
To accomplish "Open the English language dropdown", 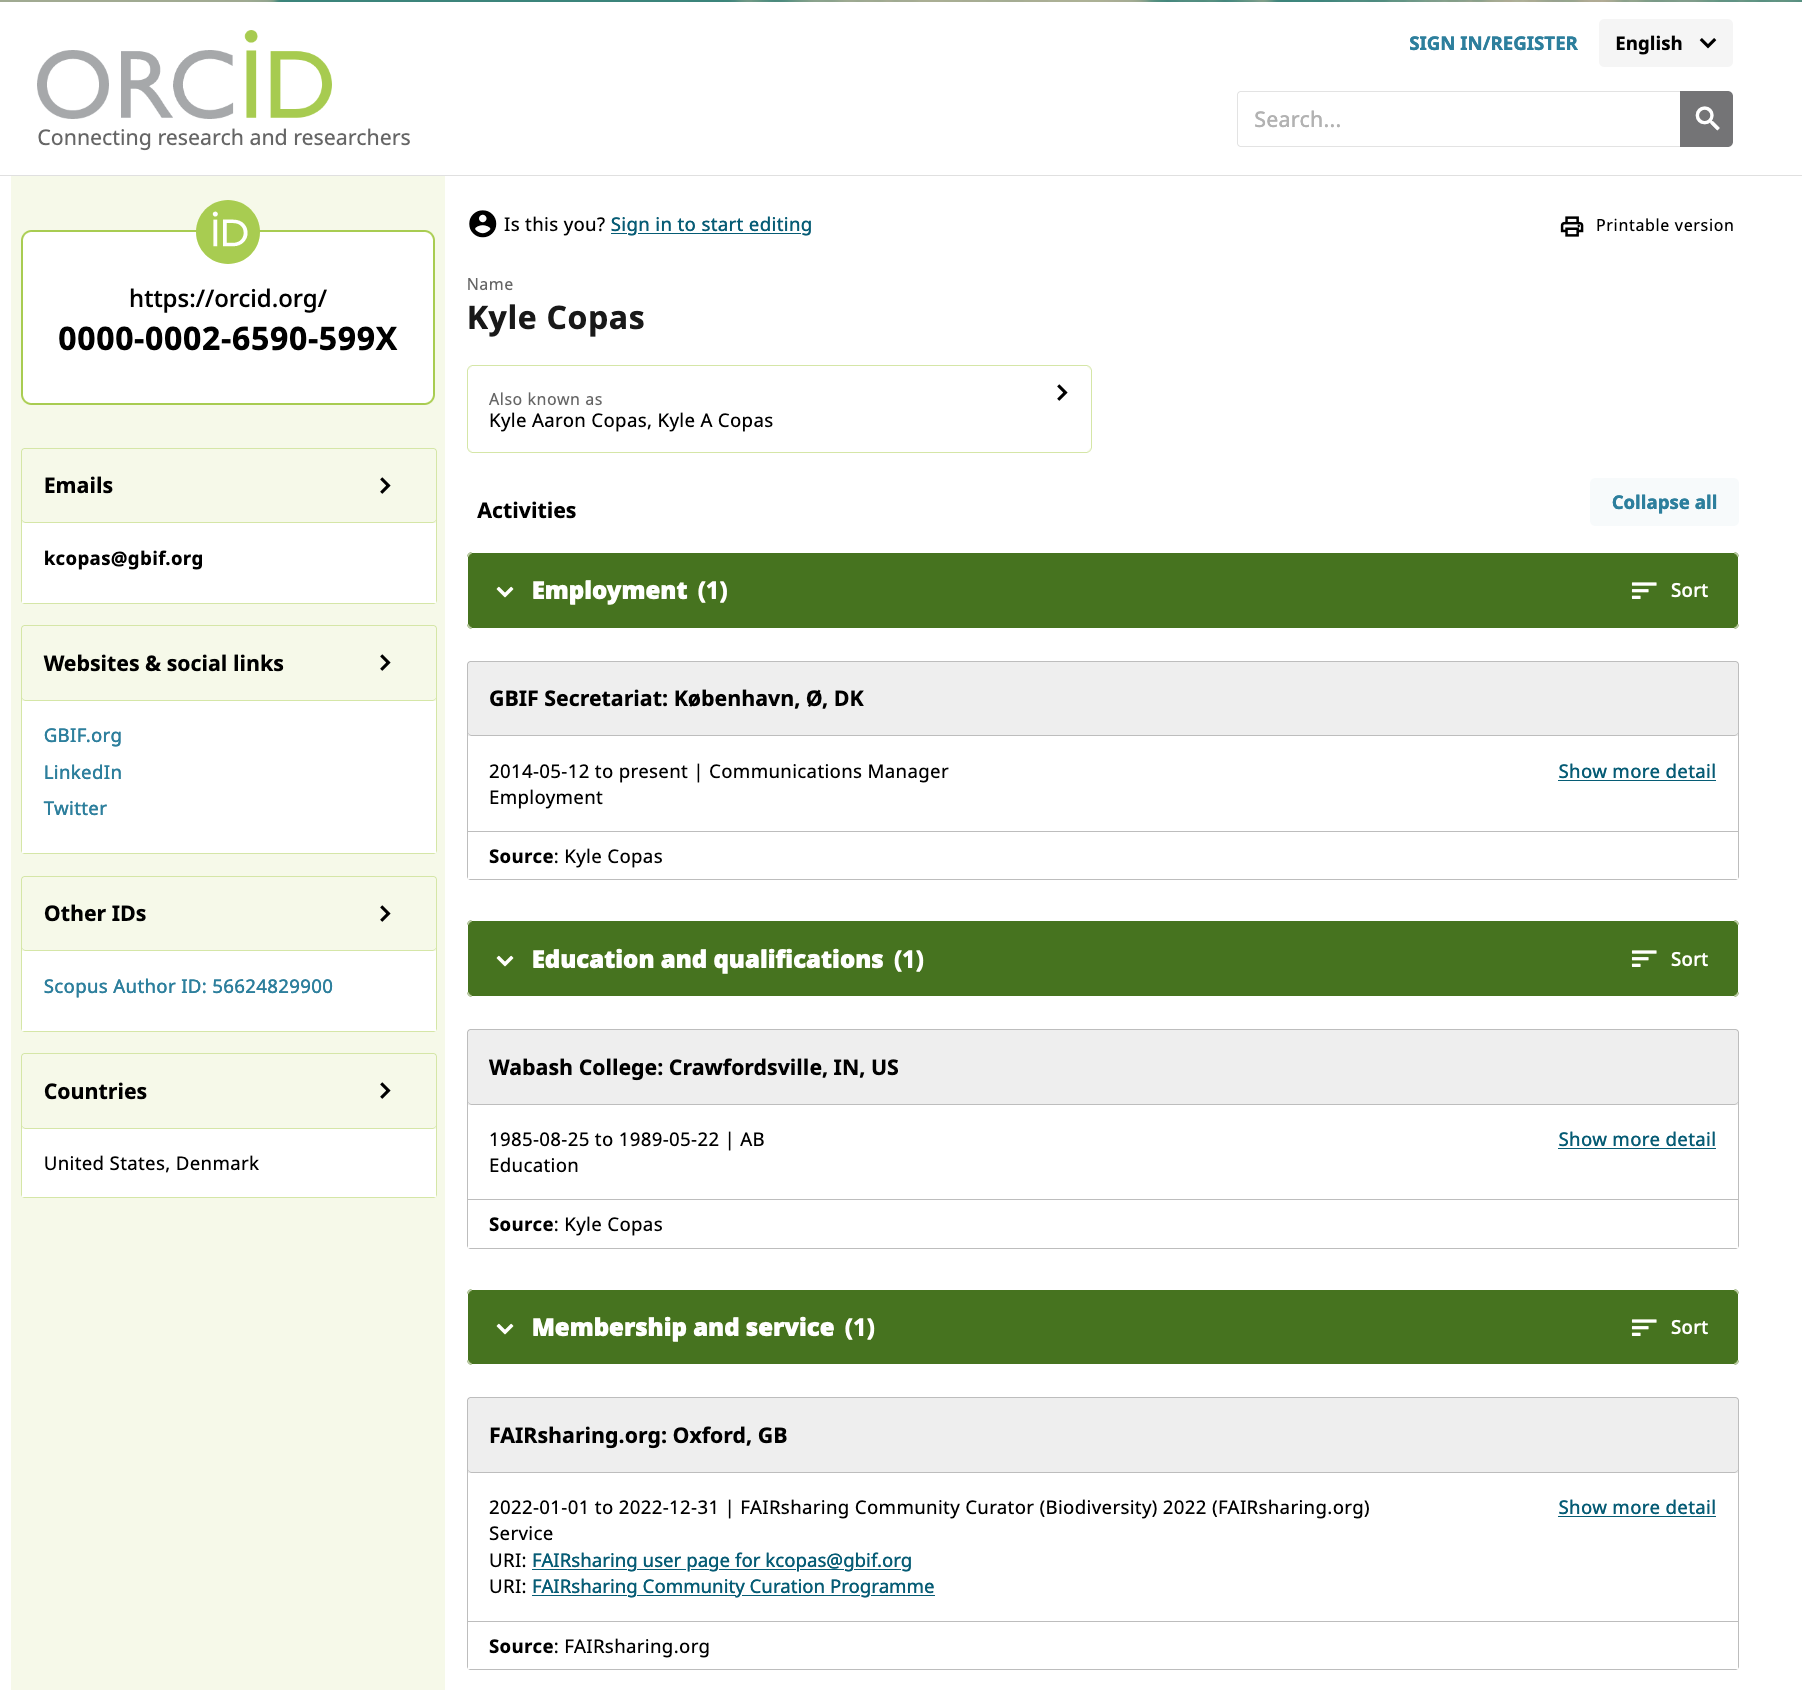I will pos(1665,43).
